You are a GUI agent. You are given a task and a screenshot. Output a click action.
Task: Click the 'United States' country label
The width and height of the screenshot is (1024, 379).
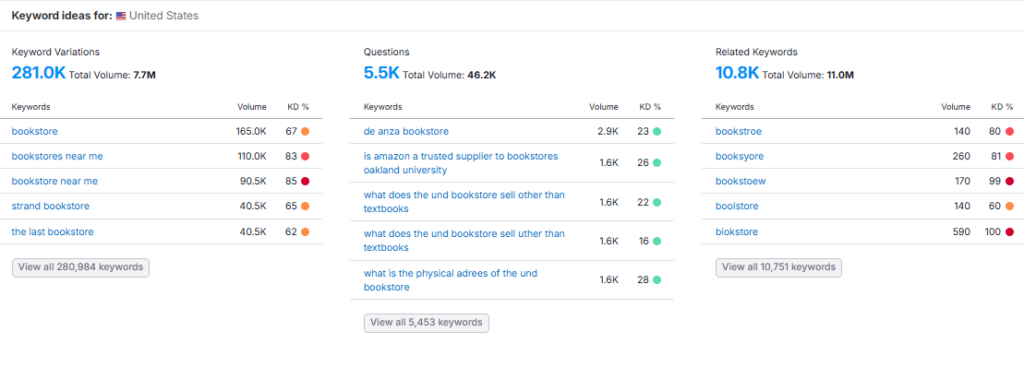click(164, 16)
